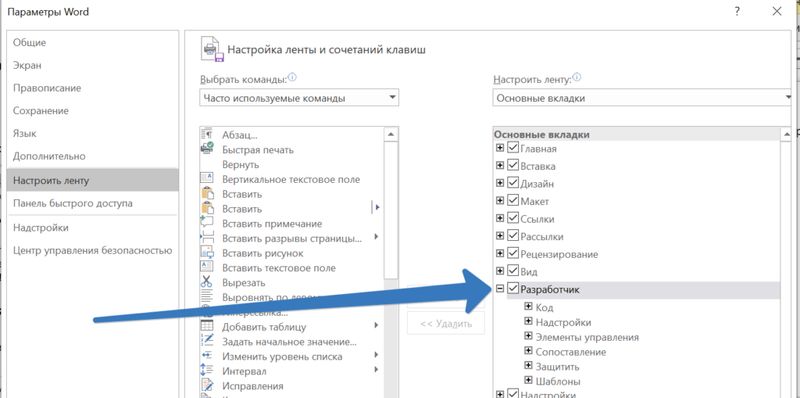
Task: Select the Дополнительно category
Action: pos(93,156)
